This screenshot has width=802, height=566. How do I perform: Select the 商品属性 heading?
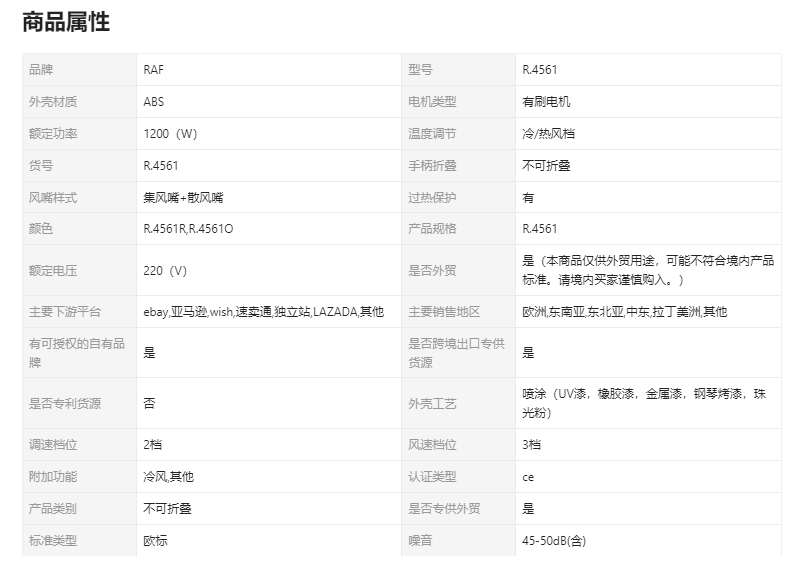(66, 22)
